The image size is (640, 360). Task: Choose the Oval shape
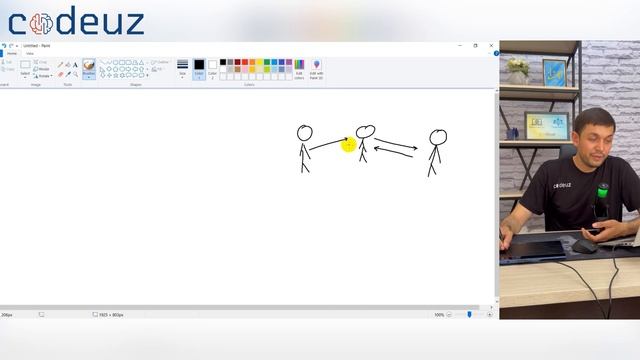(x=116, y=62)
